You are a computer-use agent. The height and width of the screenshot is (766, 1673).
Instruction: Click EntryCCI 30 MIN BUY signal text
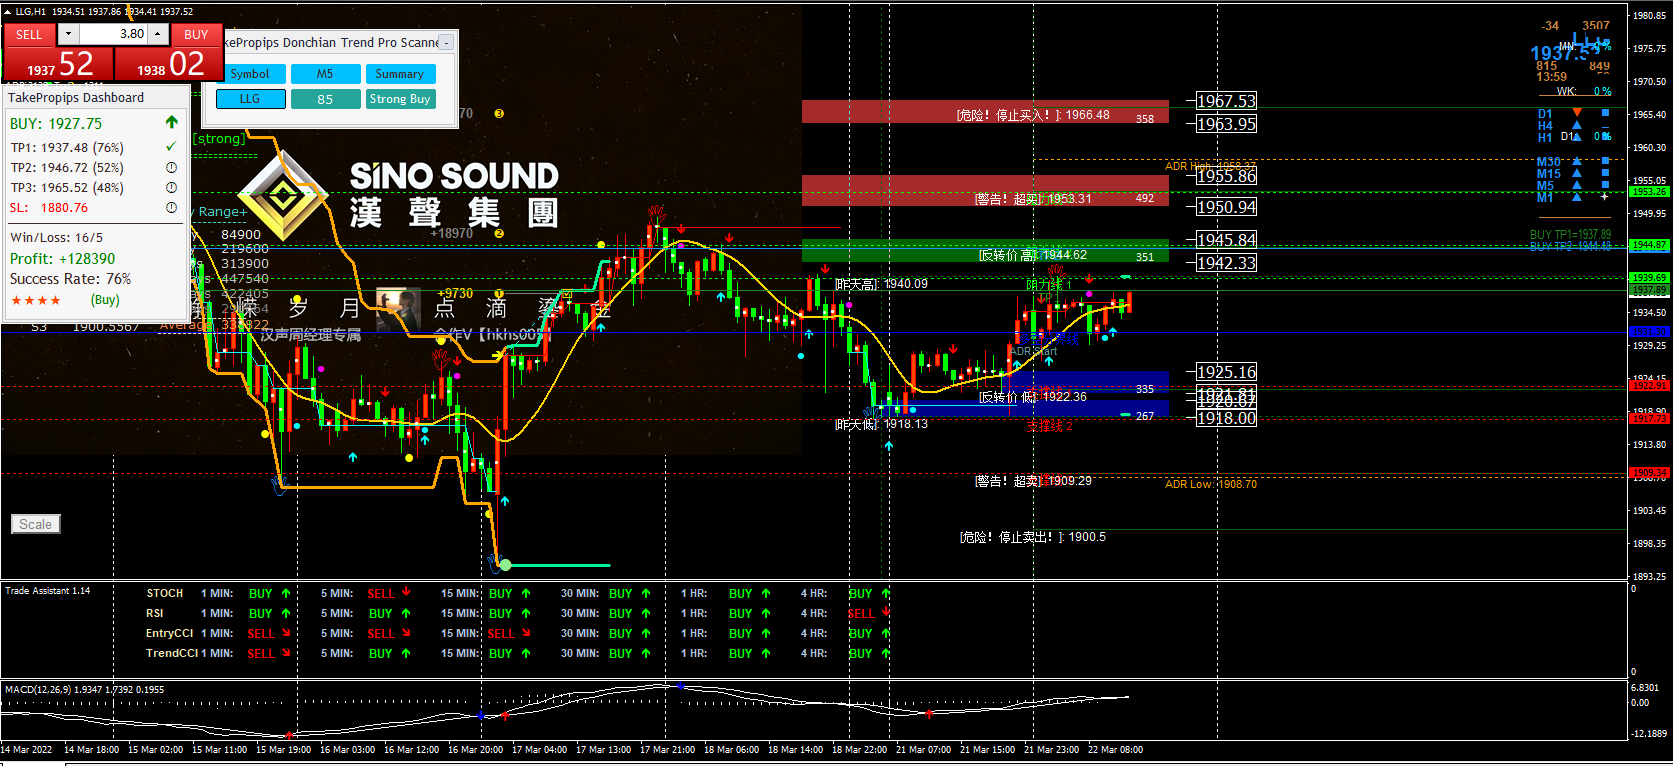coord(621,634)
